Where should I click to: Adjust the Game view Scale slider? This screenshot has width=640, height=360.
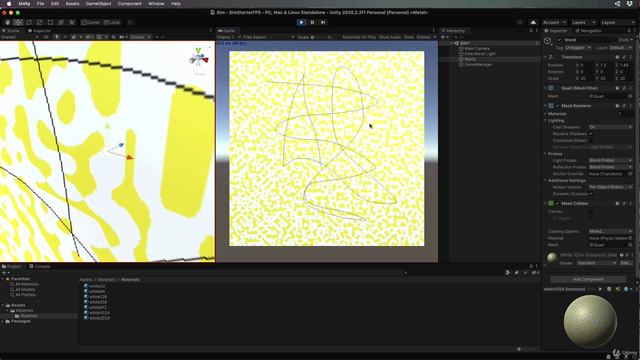point(318,37)
